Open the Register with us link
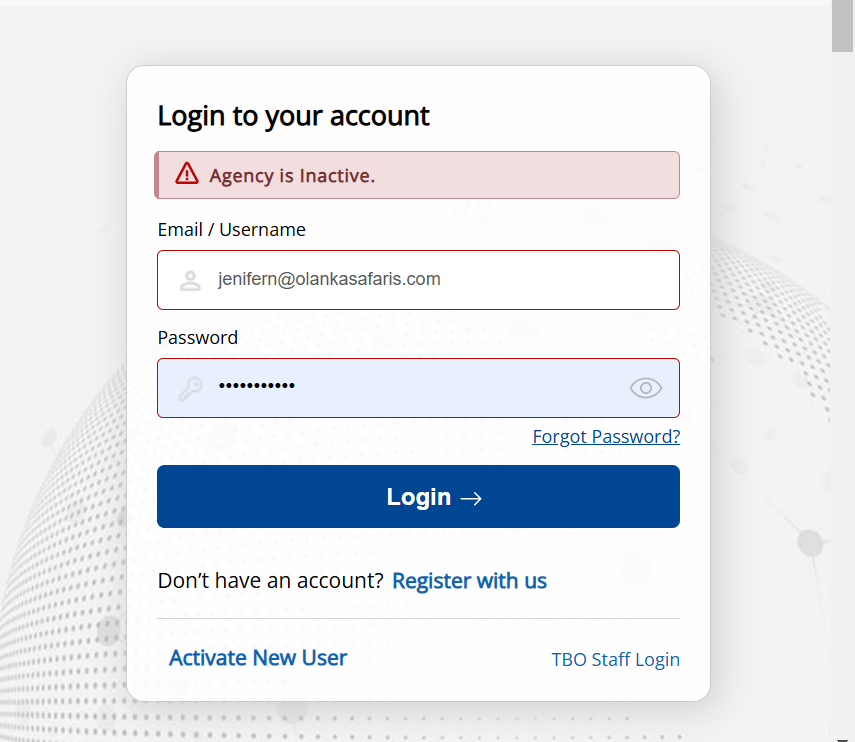The width and height of the screenshot is (855, 742). click(x=469, y=581)
